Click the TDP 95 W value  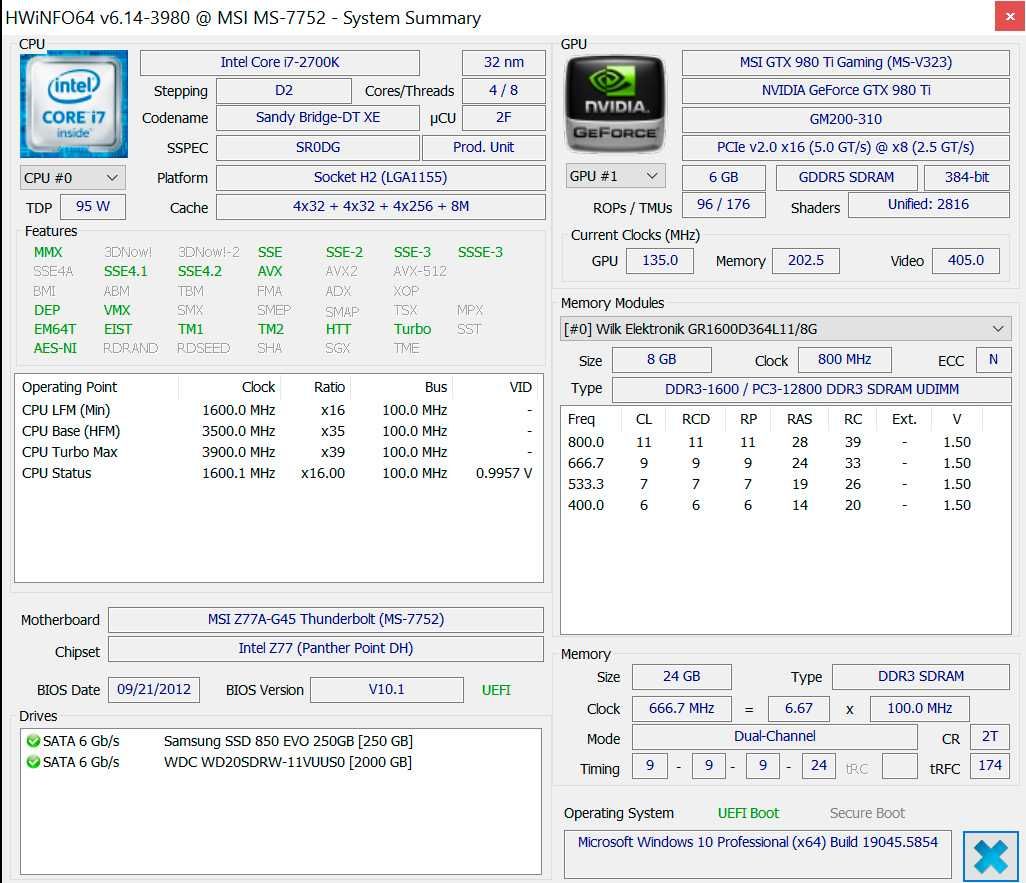pos(92,207)
